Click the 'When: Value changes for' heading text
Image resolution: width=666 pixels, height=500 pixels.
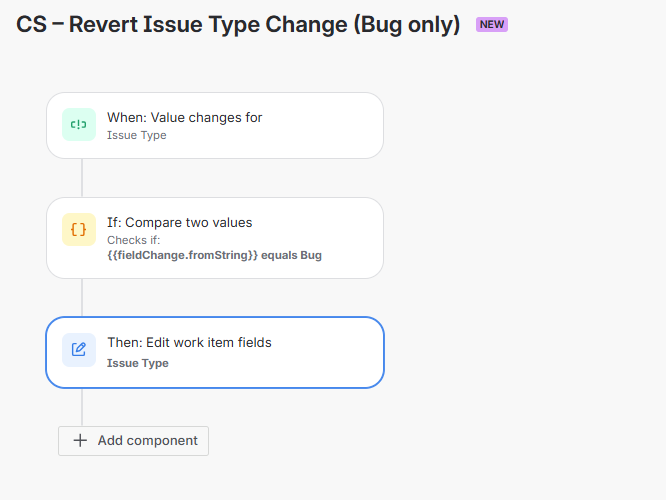click(x=185, y=117)
